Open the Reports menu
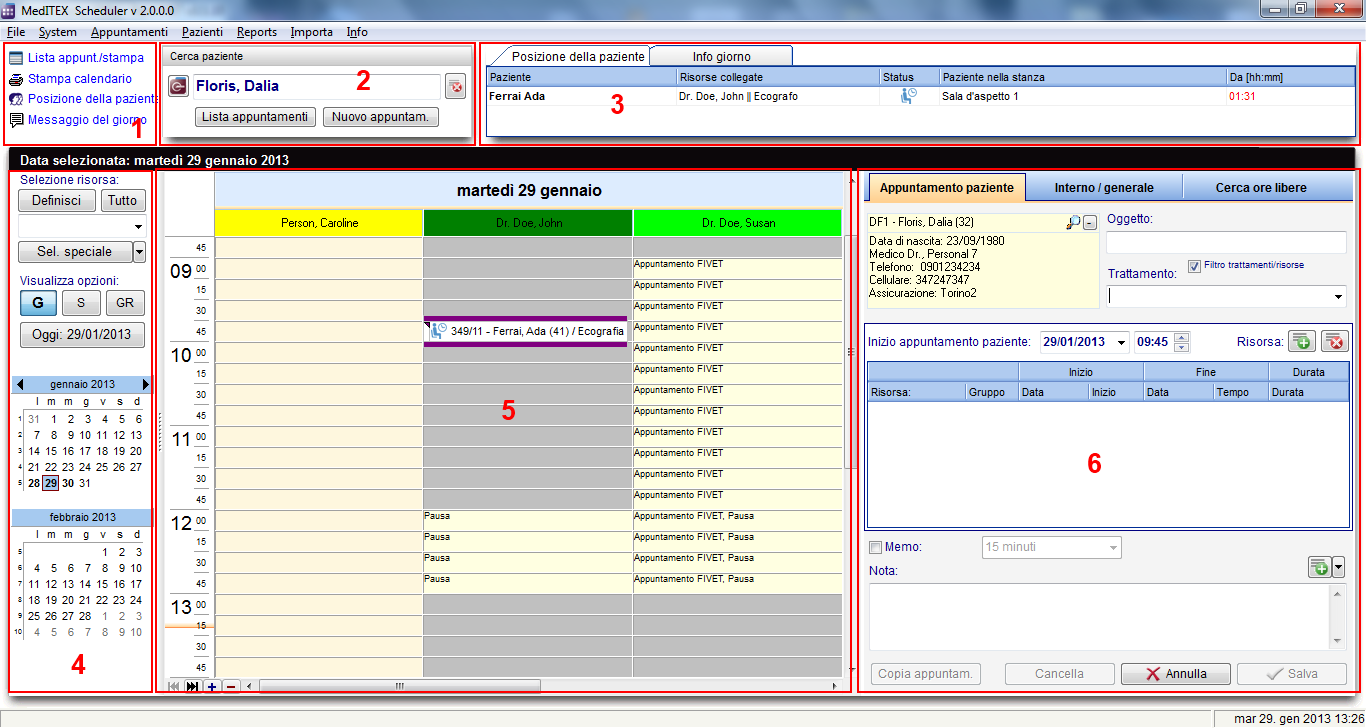Image resolution: width=1366 pixels, height=728 pixels. (257, 32)
